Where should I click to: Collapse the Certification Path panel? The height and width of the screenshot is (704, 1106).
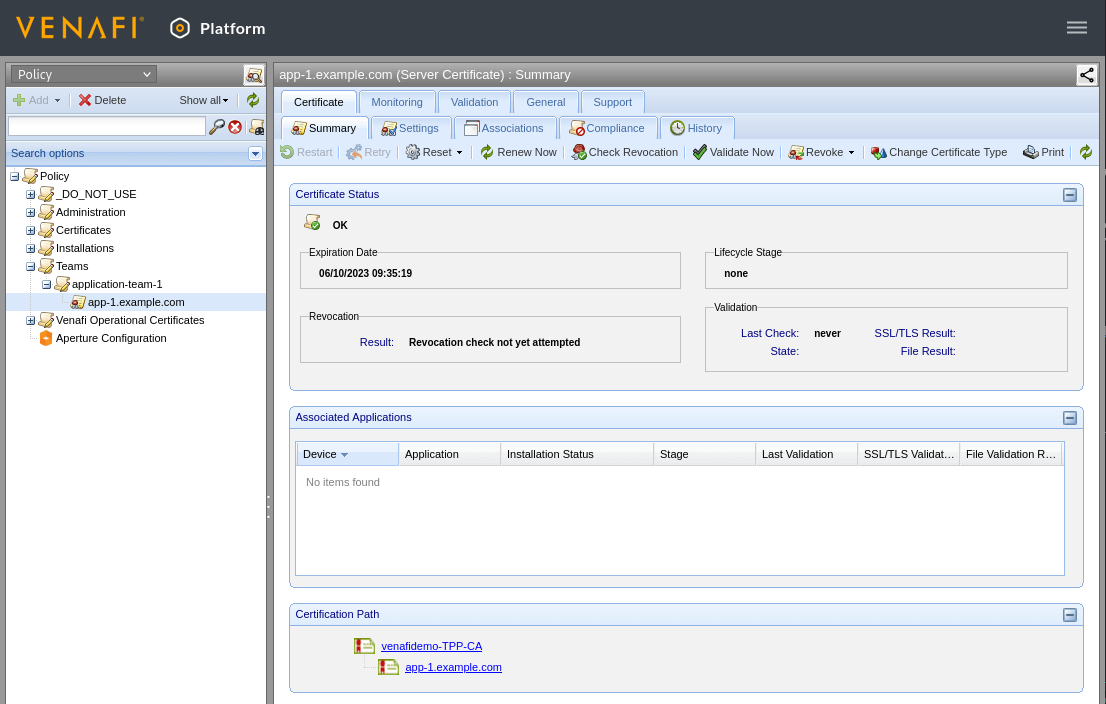coord(1069,615)
